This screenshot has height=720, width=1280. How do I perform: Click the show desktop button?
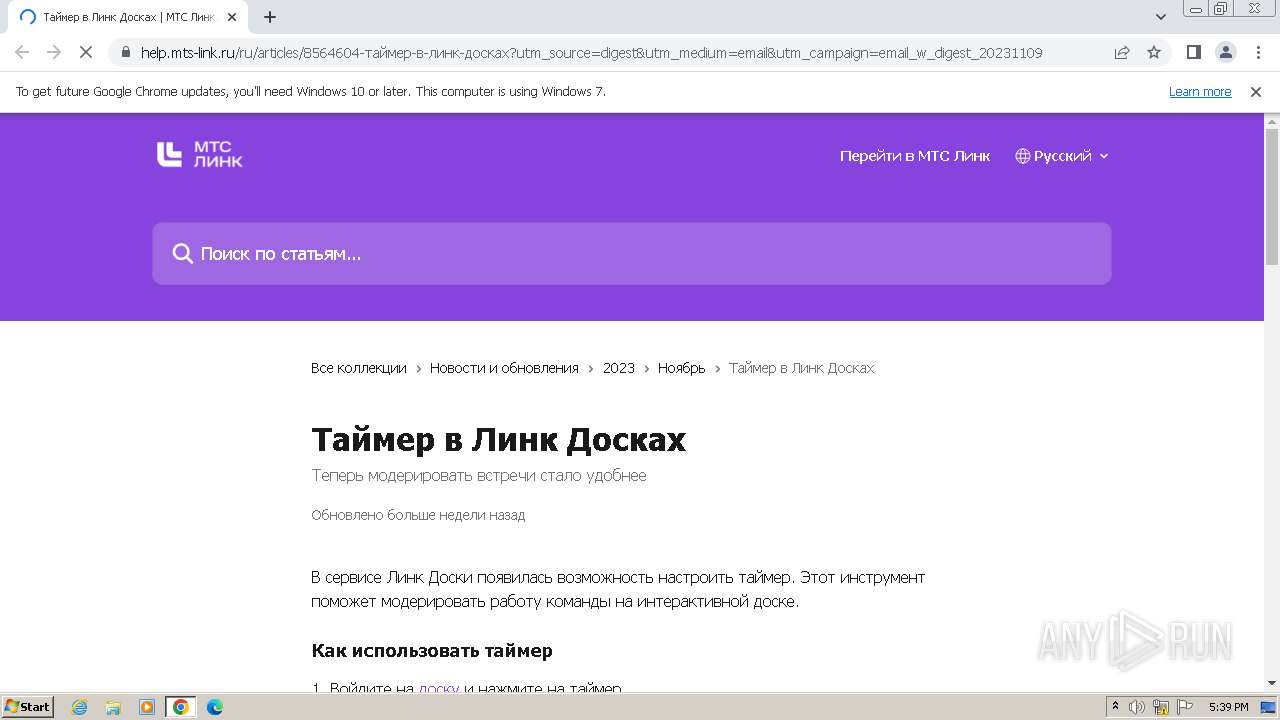[1270, 707]
